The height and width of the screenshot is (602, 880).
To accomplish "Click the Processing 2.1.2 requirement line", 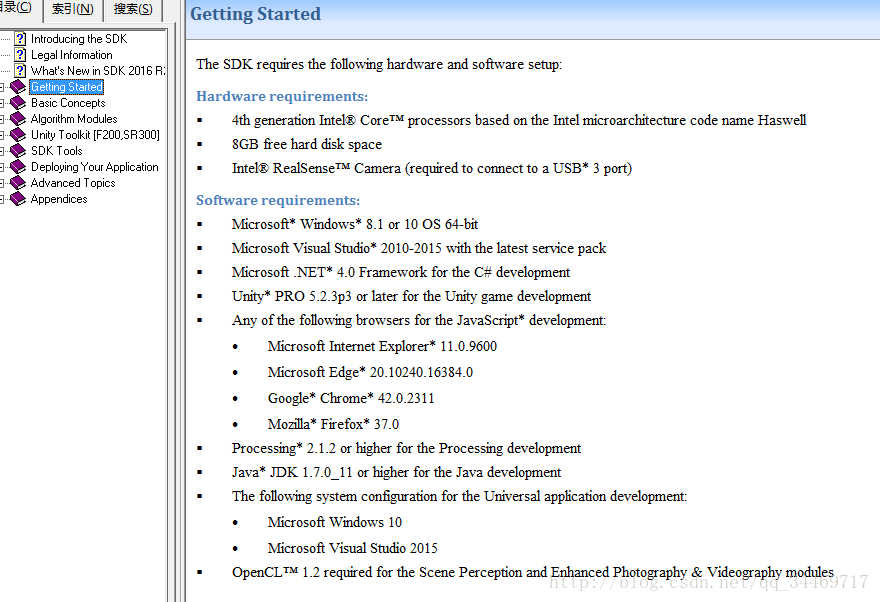I will click(x=406, y=448).
